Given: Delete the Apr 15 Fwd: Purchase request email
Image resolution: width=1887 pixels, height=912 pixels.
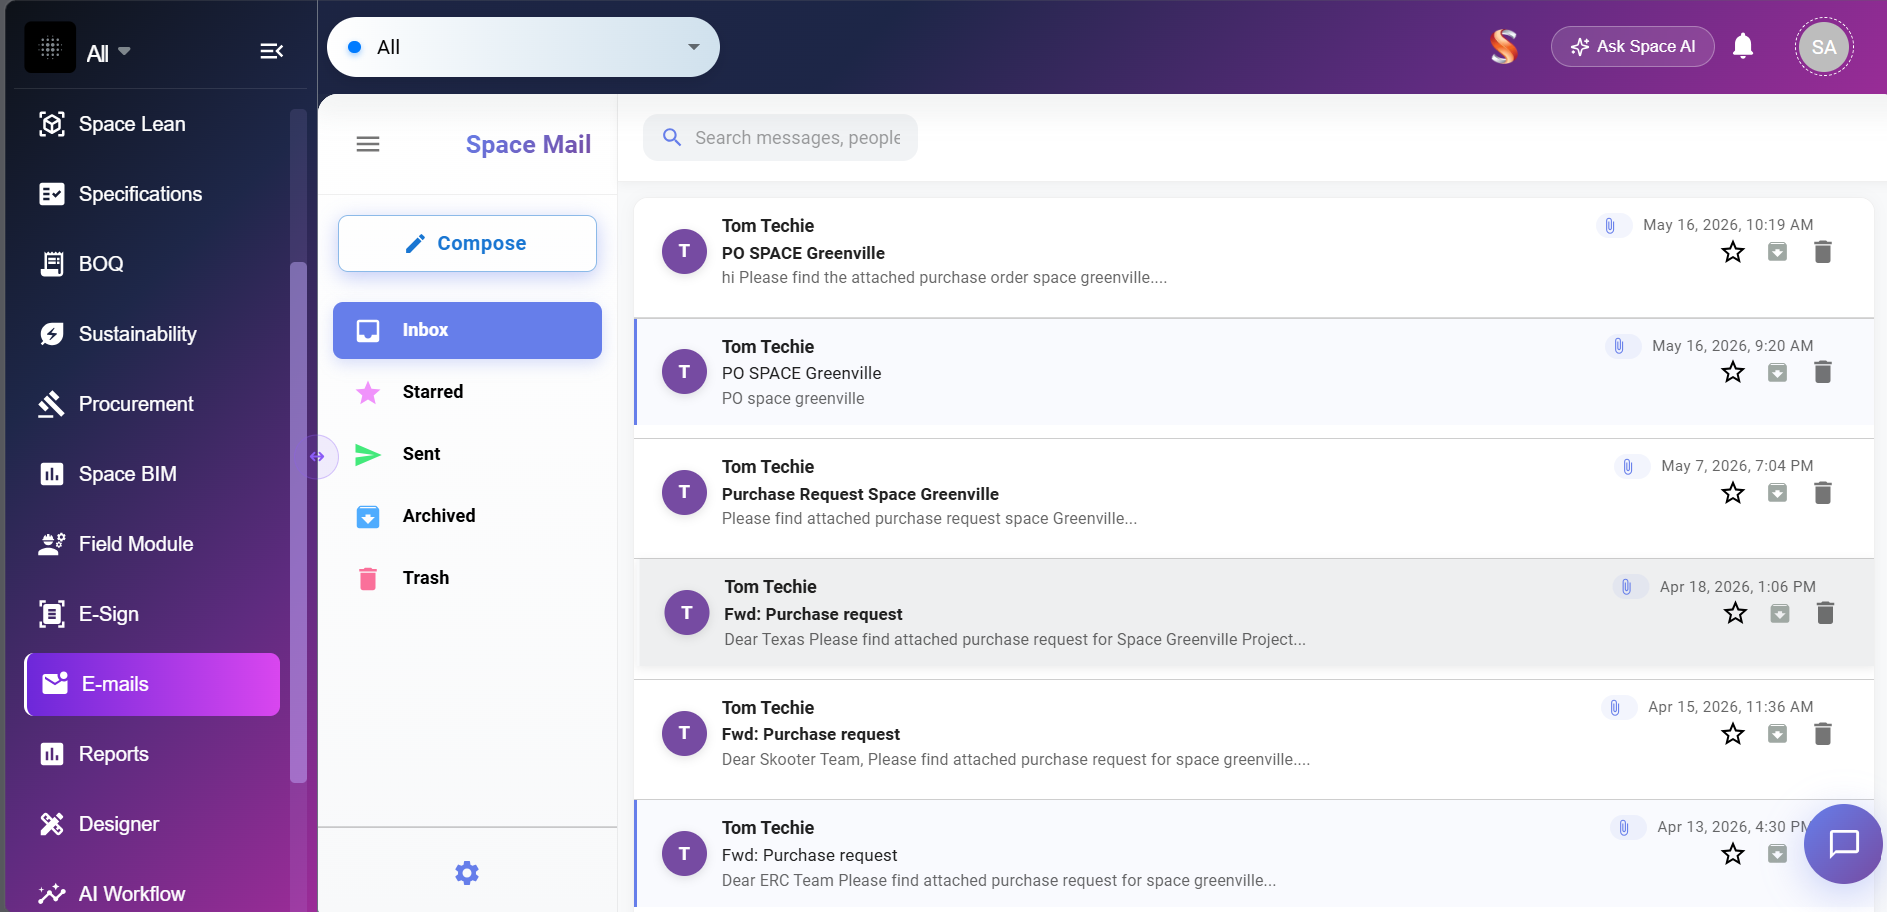Looking at the screenshot, I should pyautogui.click(x=1823, y=734).
